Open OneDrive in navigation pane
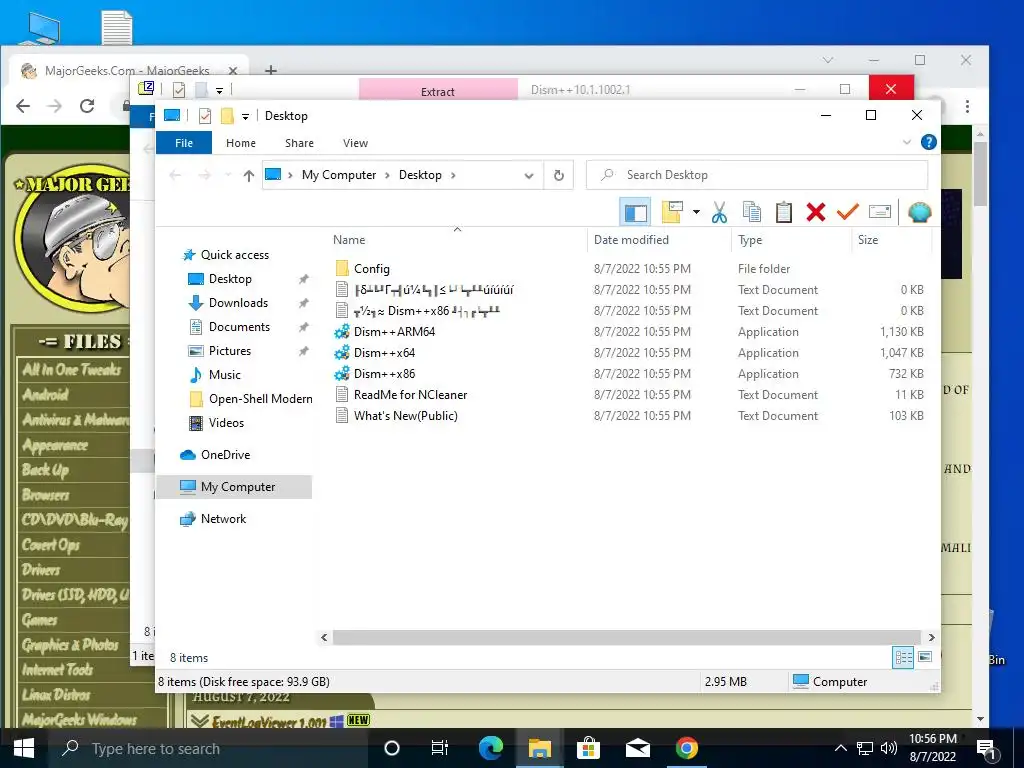 225,455
